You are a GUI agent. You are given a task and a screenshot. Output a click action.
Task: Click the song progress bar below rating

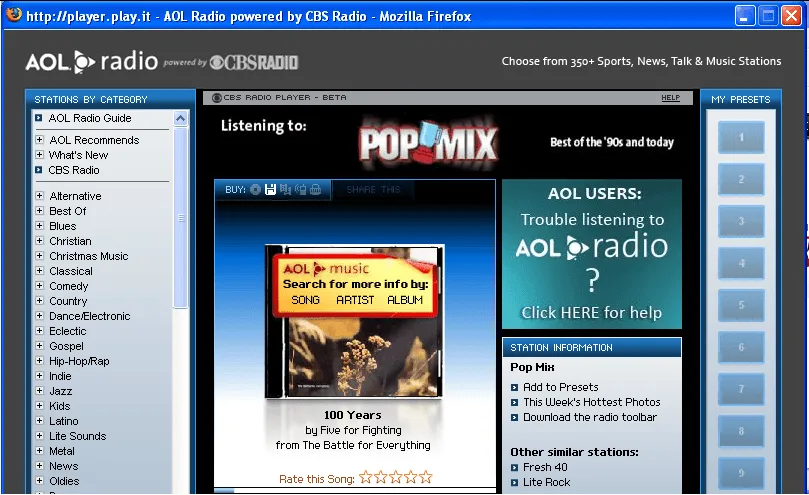point(354,490)
